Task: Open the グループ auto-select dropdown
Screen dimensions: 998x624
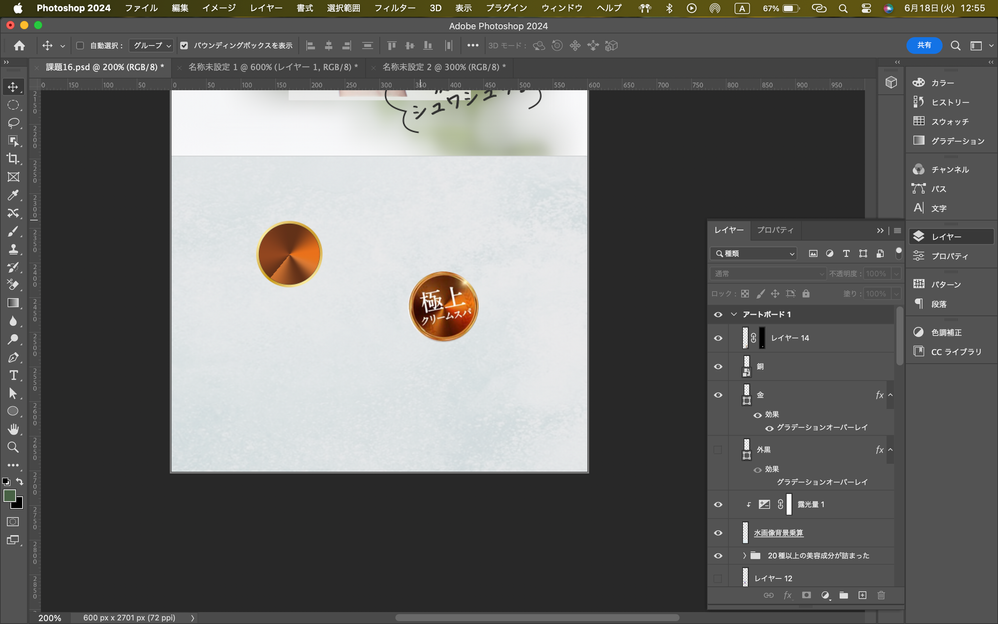Action: pyautogui.click(x=153, y=46)
